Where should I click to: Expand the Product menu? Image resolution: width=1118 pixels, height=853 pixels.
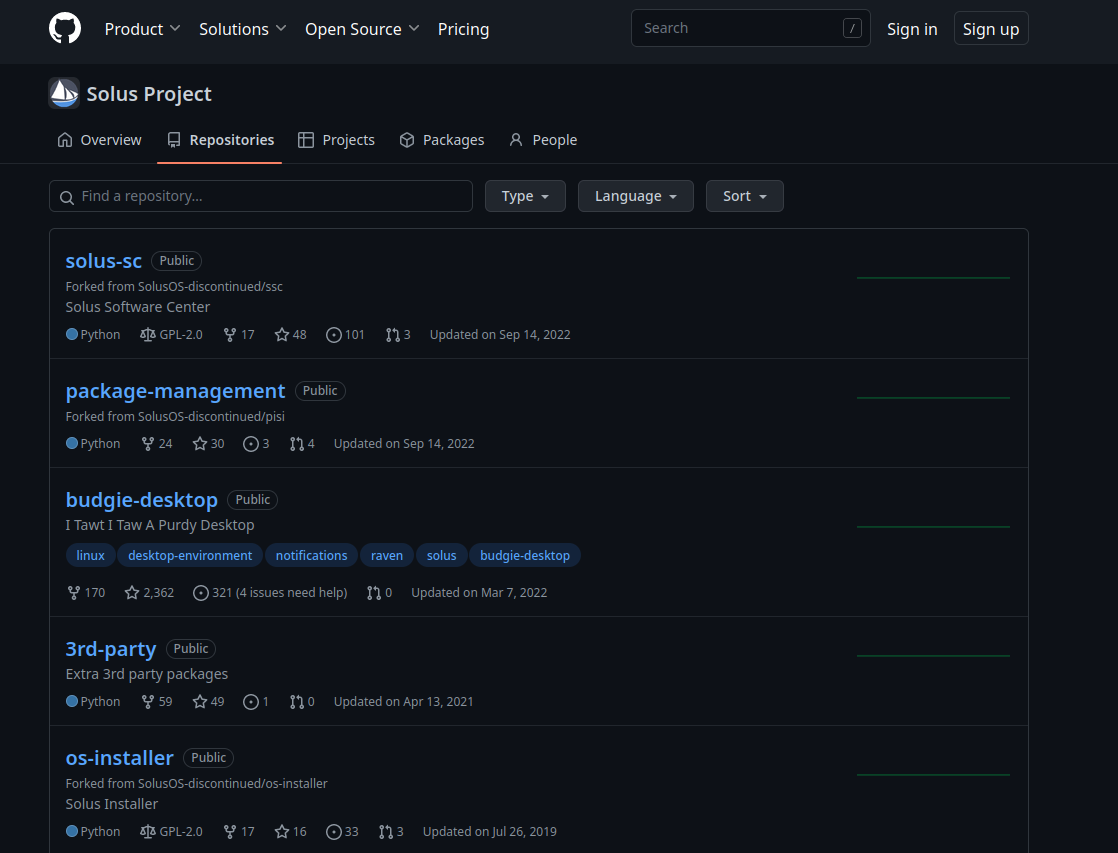pos(143,29)
